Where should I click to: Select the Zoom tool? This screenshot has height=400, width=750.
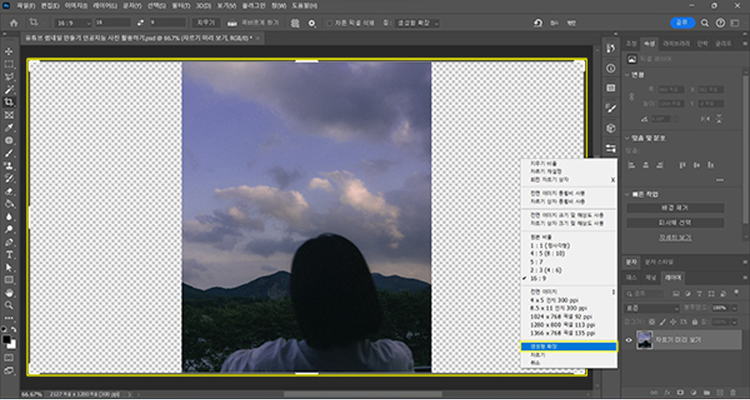pos(9,305)
